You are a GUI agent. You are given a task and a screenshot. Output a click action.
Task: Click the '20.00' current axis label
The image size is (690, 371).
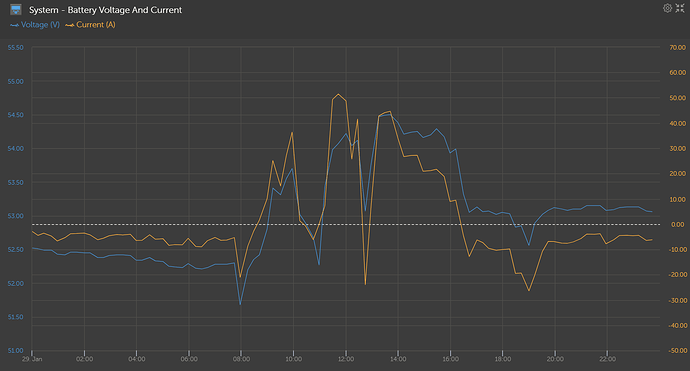(678, 174)
